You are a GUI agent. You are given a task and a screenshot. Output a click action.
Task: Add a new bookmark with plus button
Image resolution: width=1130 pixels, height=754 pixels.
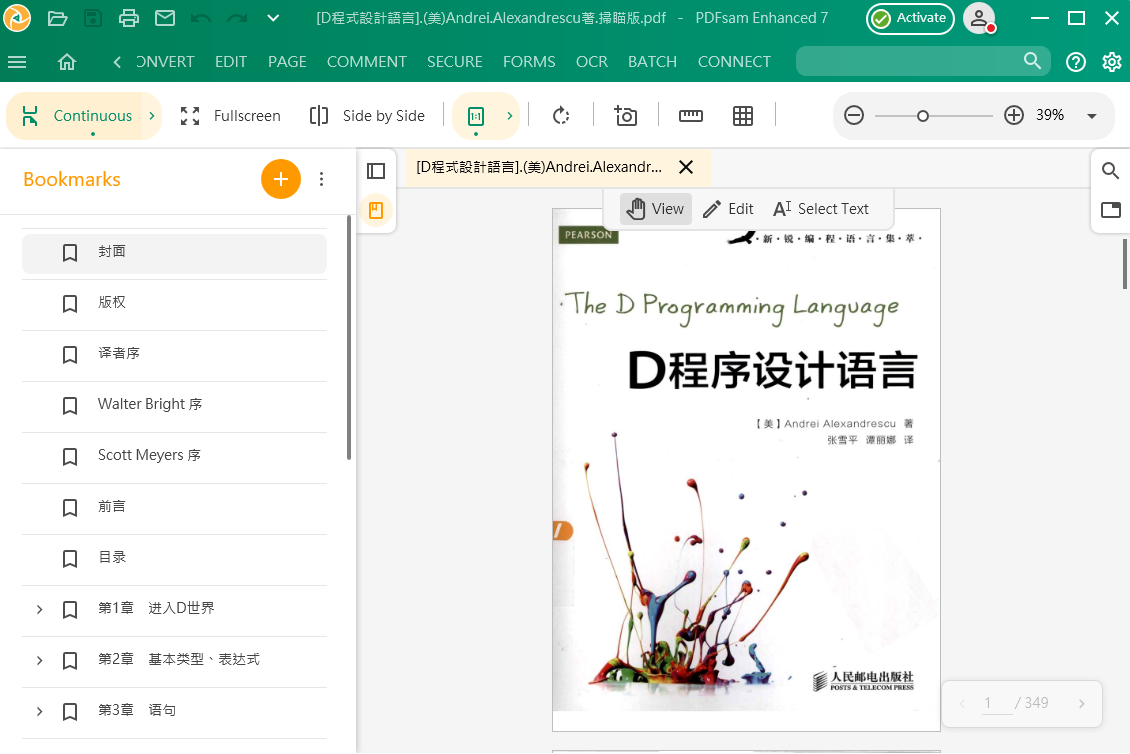point(281,179)
